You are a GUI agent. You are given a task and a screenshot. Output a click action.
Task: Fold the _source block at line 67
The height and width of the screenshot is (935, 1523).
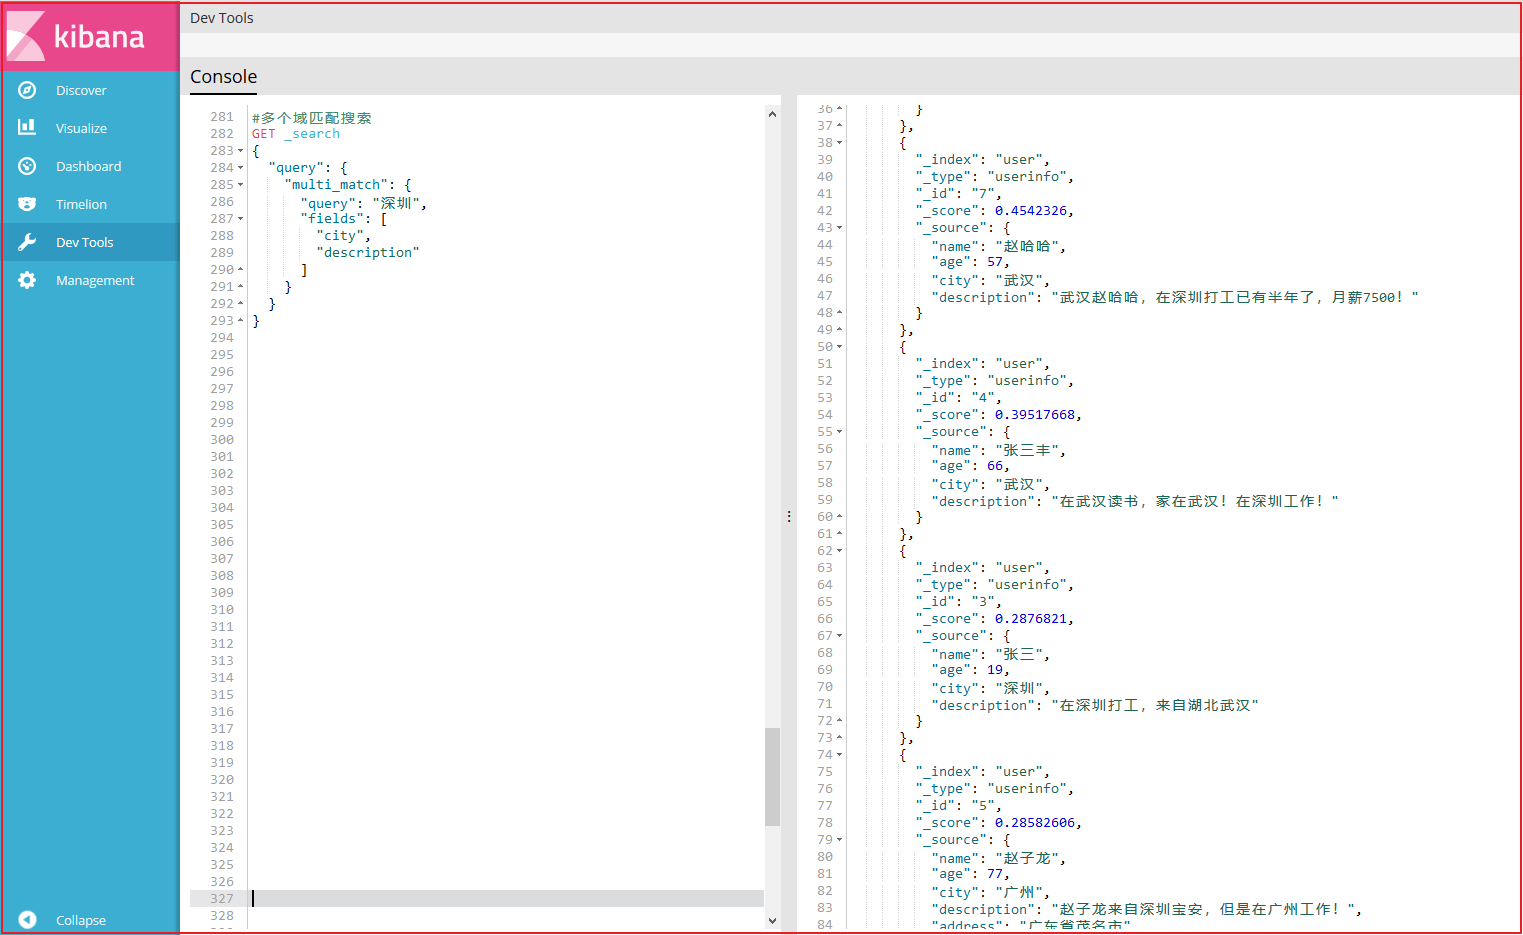[x=840, y=636]
